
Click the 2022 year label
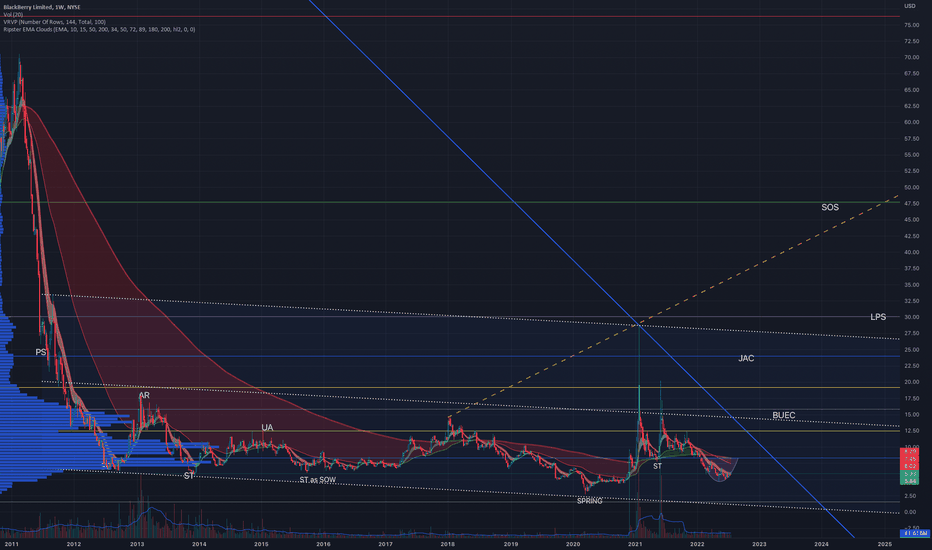point(697,544)
